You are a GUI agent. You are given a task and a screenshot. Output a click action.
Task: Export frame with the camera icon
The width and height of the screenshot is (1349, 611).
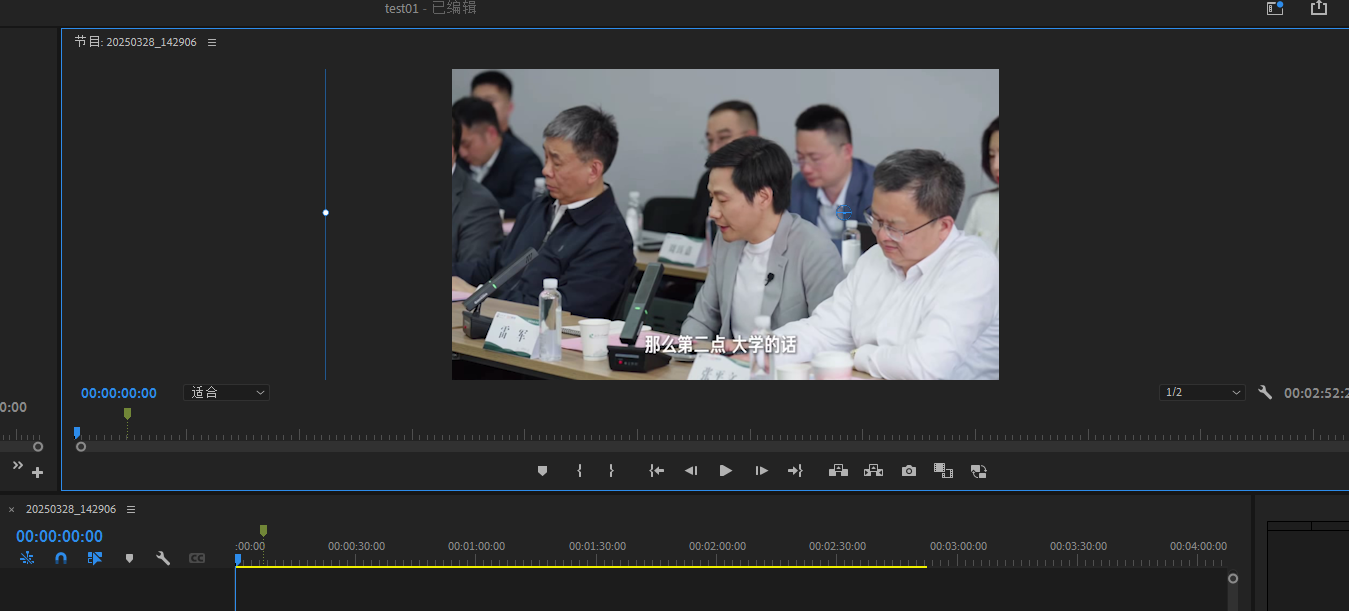[908, 471]
